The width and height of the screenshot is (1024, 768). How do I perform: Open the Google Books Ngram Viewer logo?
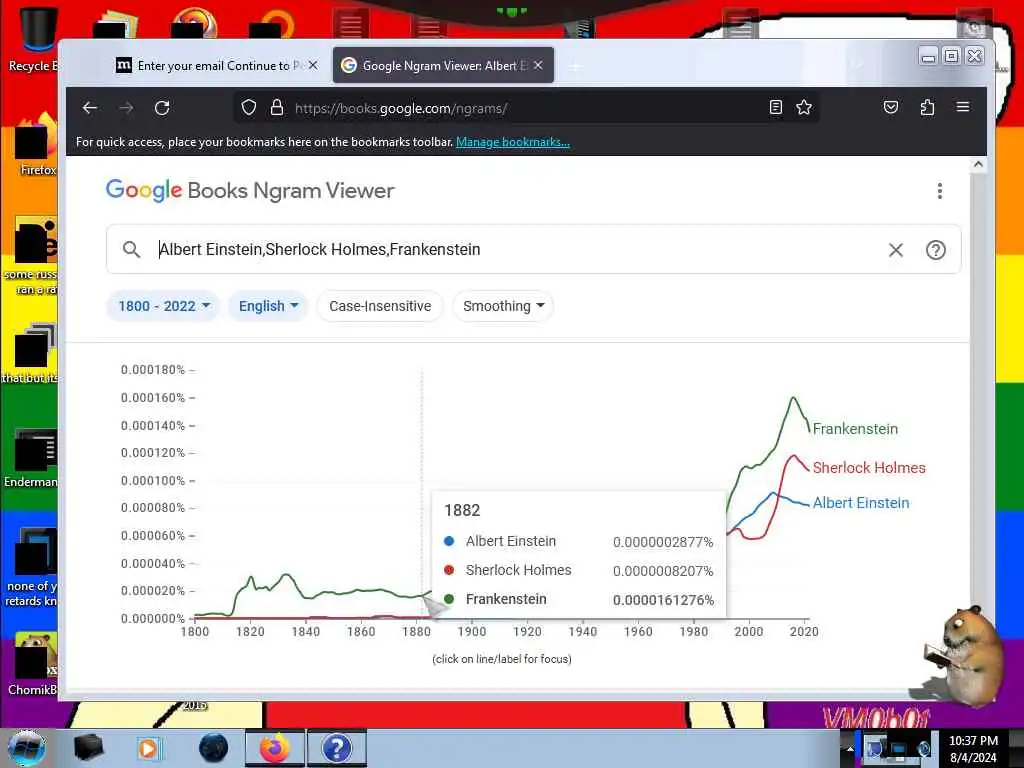point(250,191)
